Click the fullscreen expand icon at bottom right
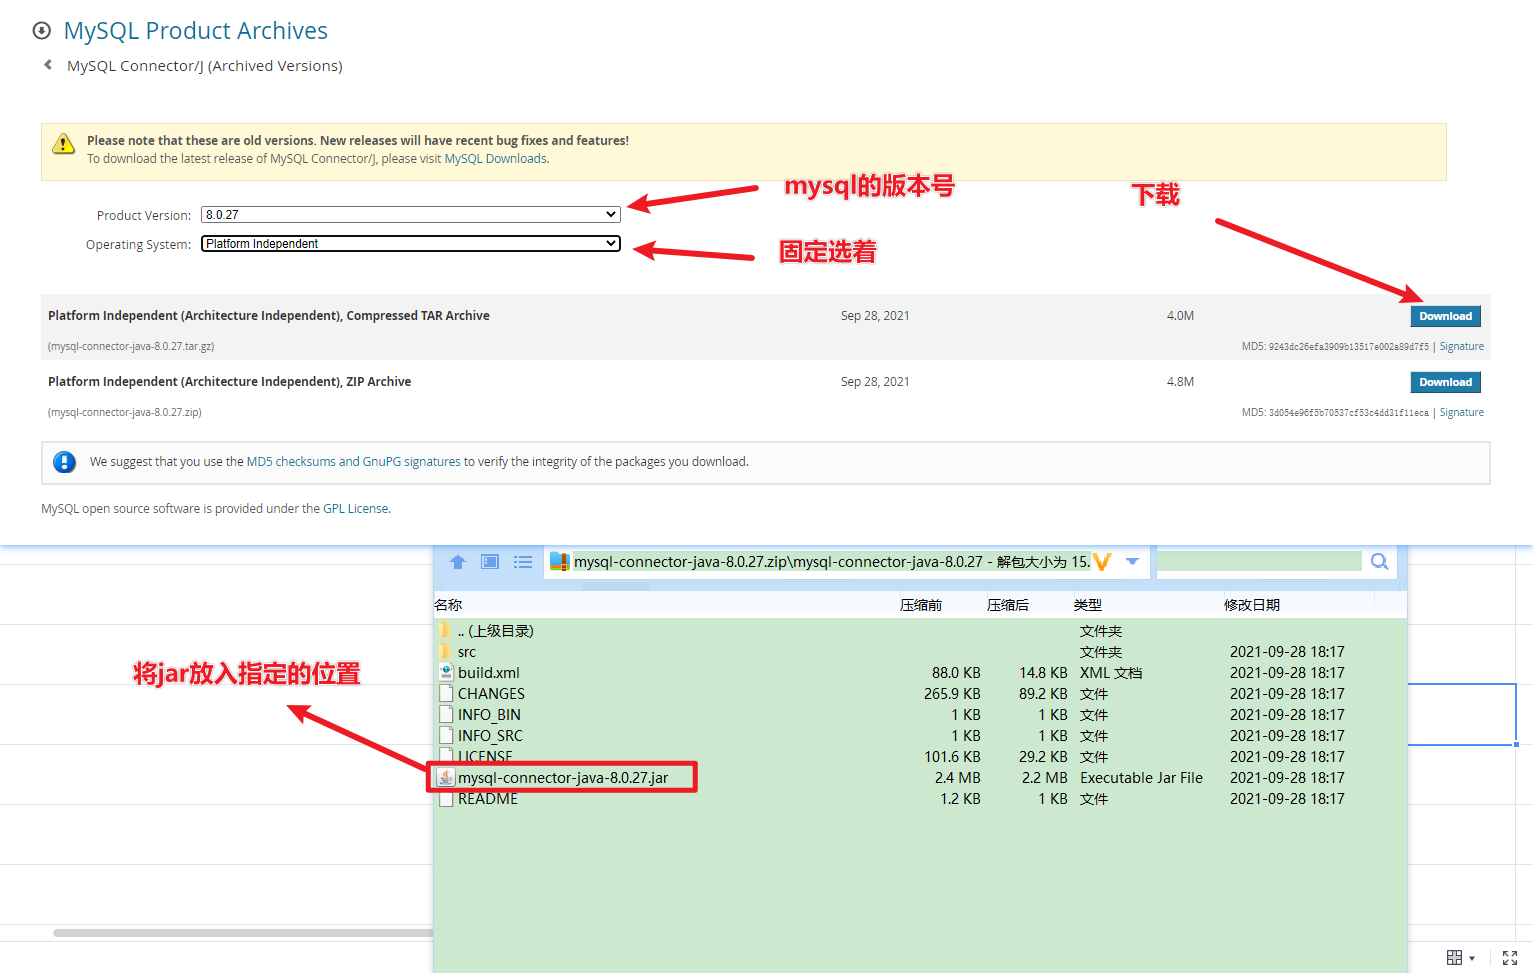 [x=1510, y=958]
